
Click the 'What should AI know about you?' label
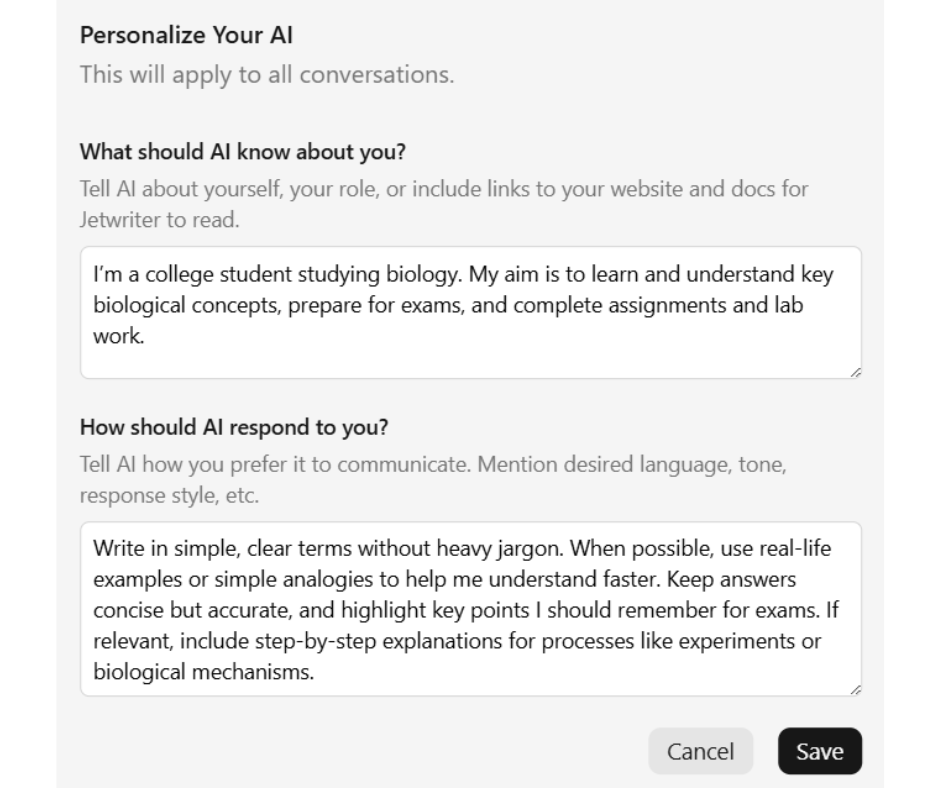tap(243, 152)
